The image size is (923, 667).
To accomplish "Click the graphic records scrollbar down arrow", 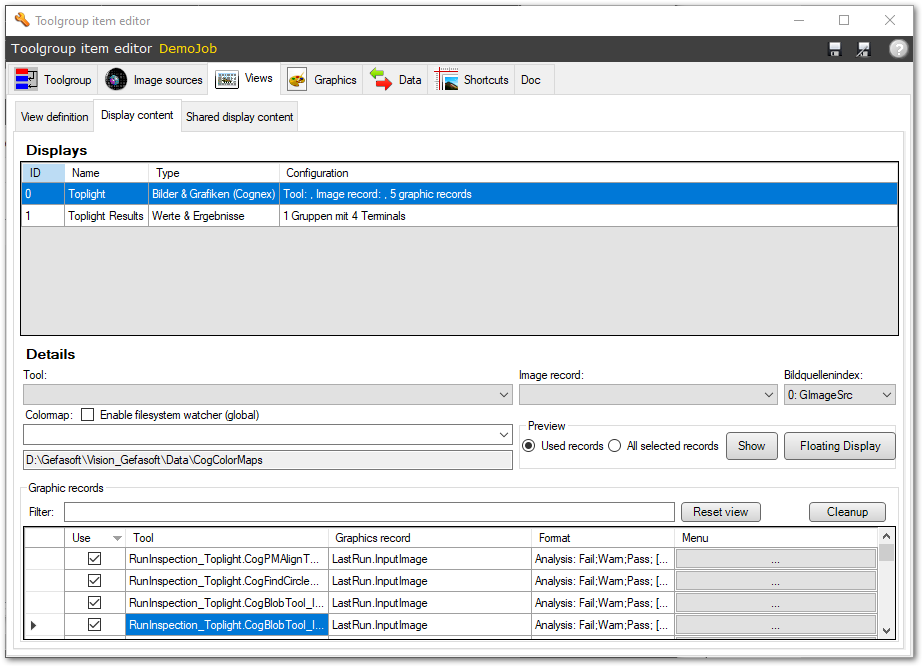I will tap(887, 631).
